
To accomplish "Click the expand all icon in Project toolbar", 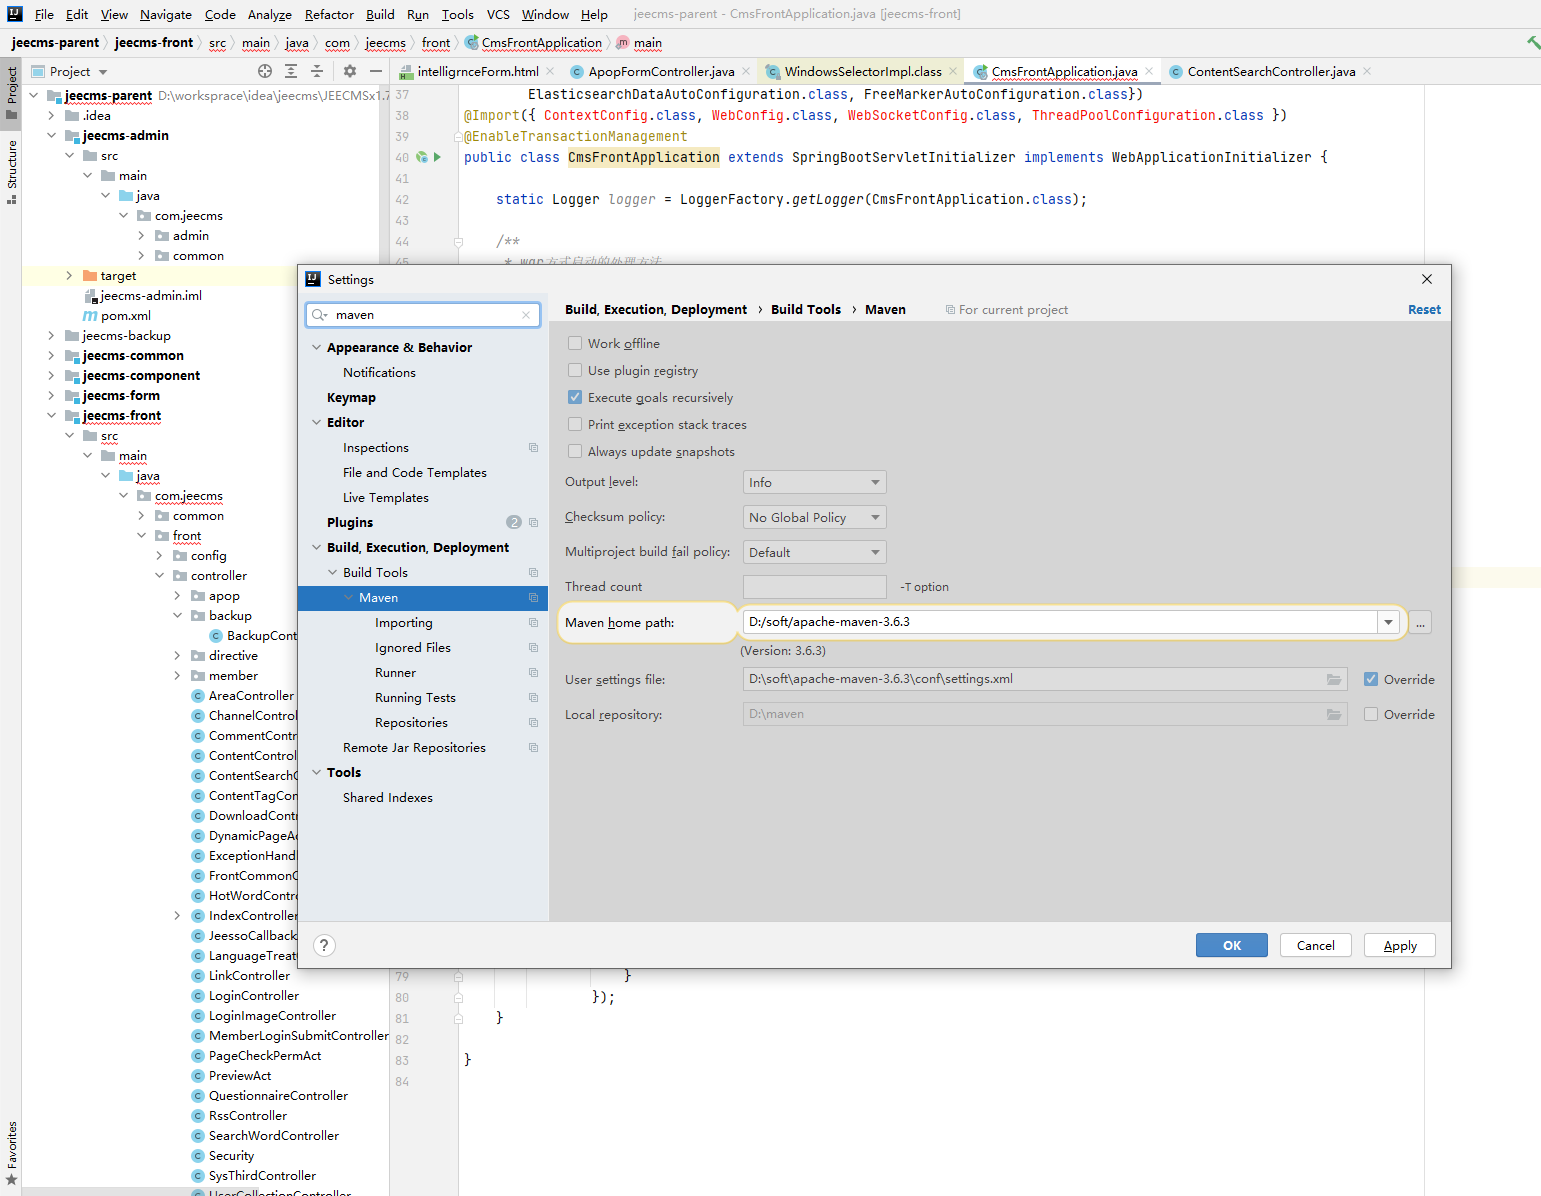I will coord(291,71).
